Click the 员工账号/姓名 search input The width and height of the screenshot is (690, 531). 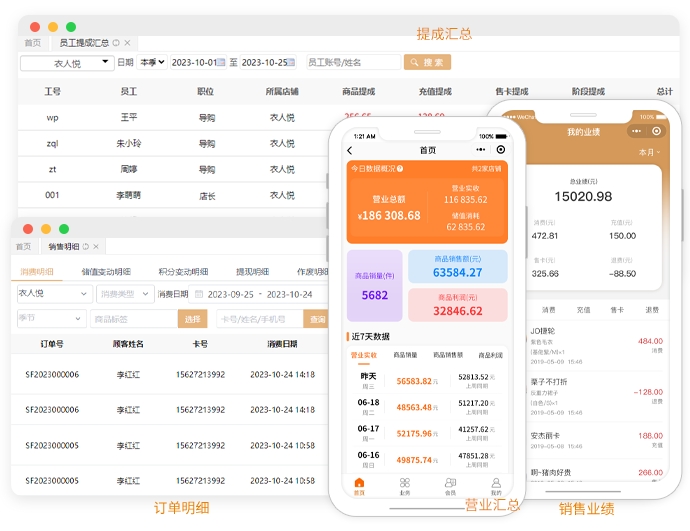pyautogui.click(x=353, y=62)
